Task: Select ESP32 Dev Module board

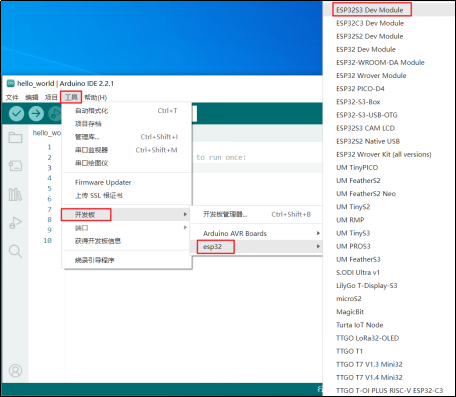Action: tap(389, 49)
